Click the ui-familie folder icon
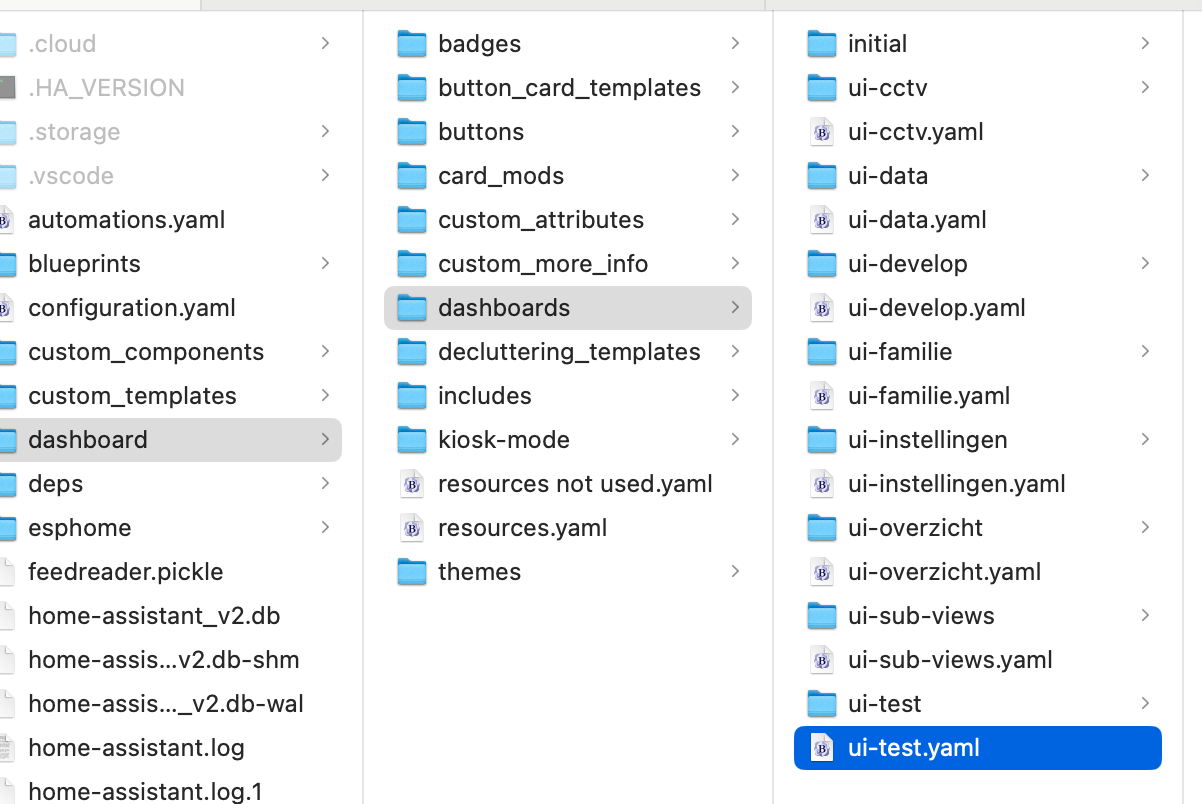The width and height of the screenshot is (1202, 804). click(x=821, y=352)
